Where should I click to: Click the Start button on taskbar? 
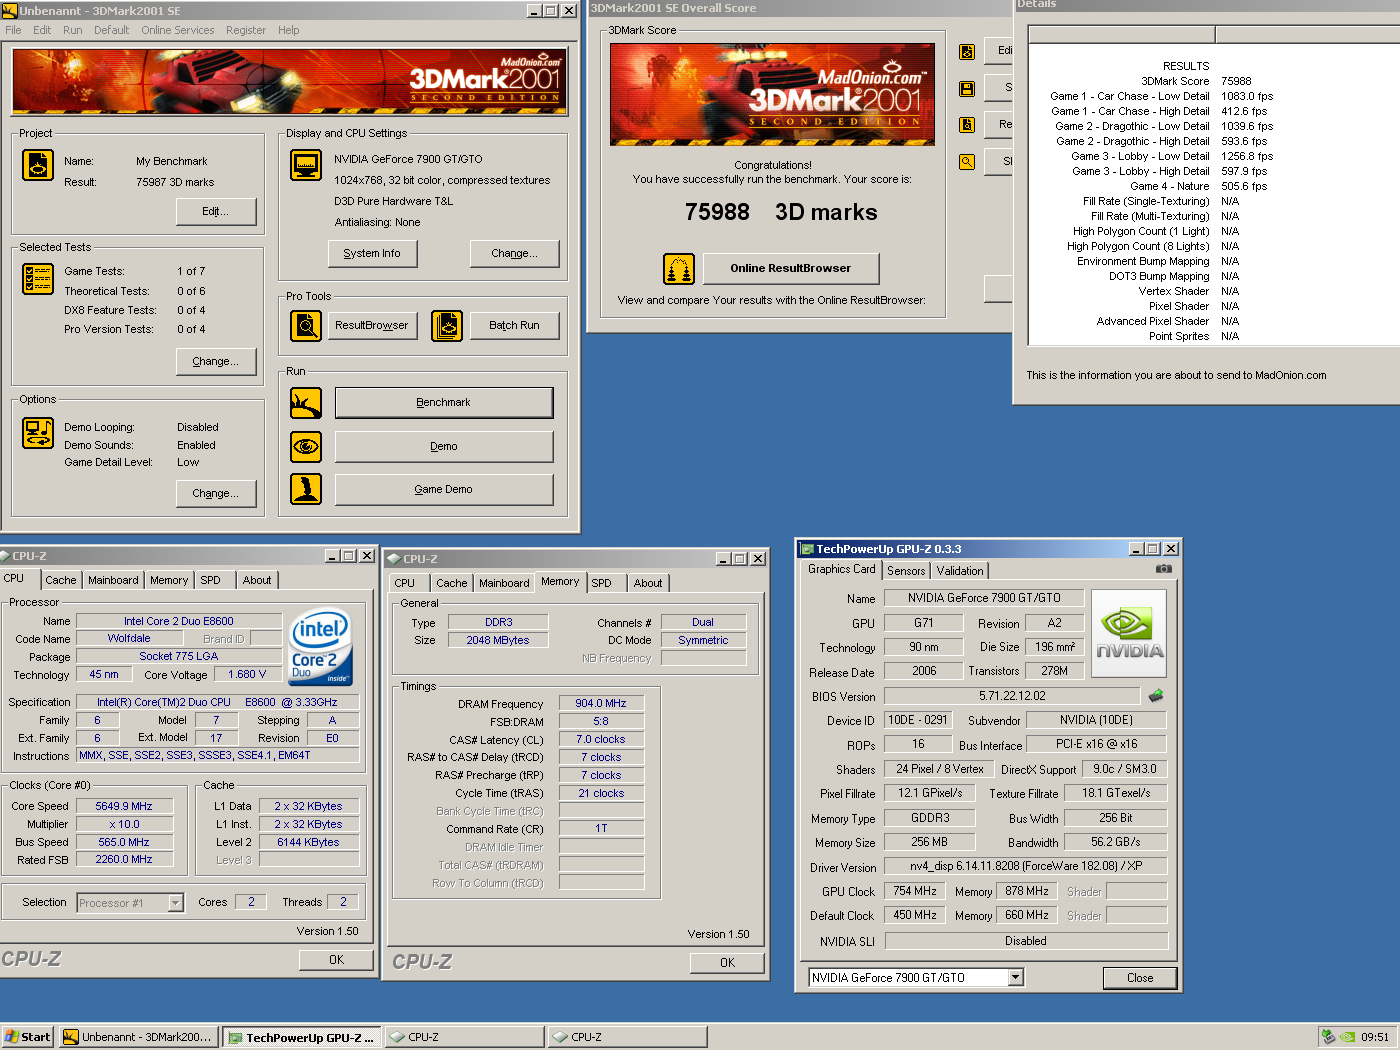pos(28,1037)
